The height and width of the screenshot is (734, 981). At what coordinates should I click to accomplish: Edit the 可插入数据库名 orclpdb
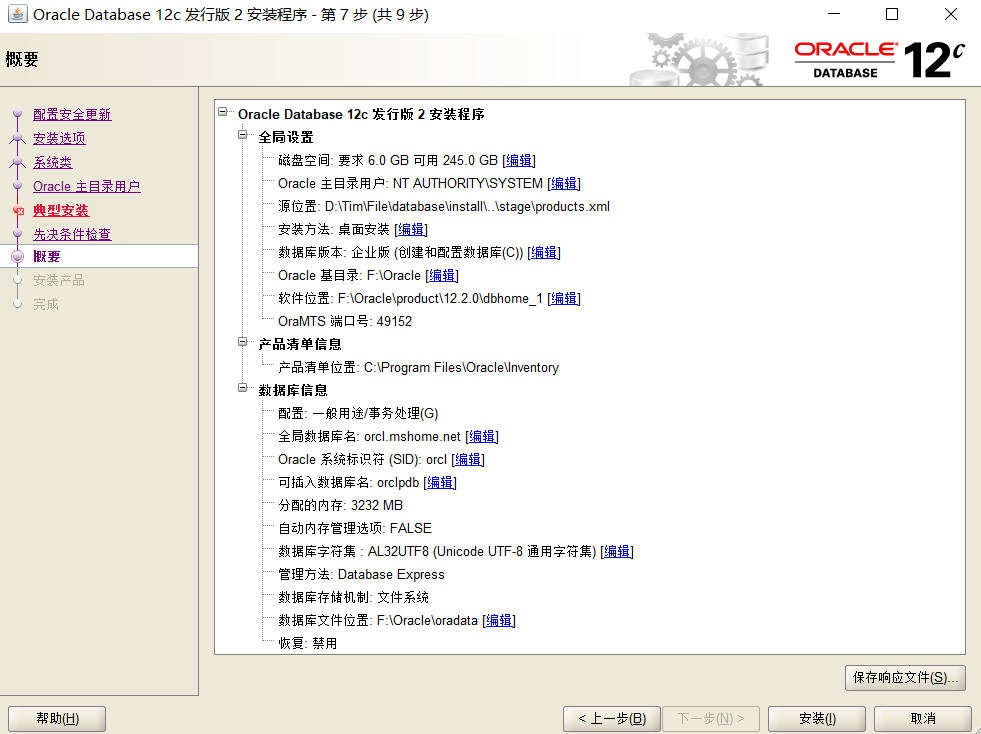(x=440, y=482)
